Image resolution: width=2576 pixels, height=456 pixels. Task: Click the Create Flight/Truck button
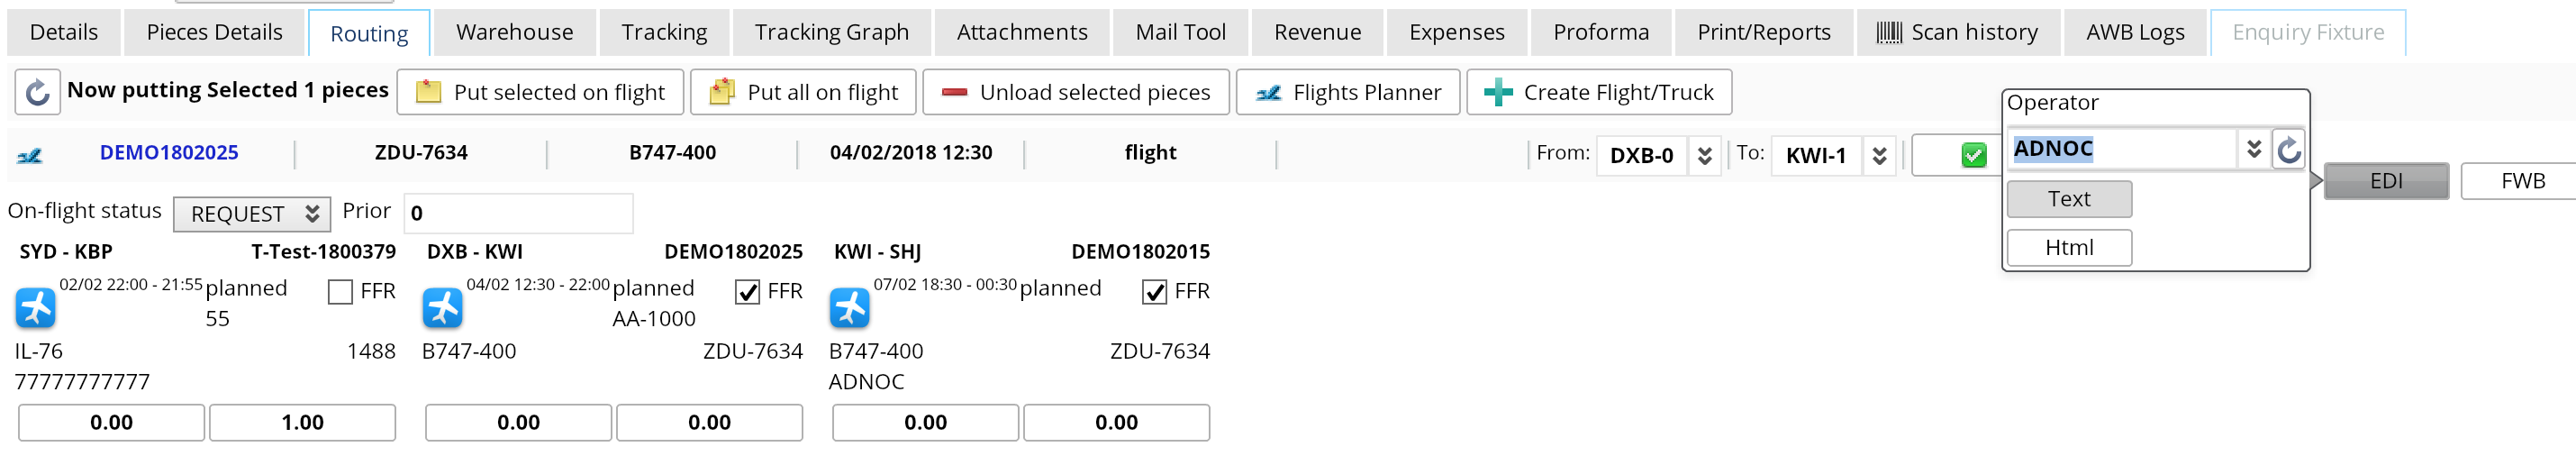coord(1598,92)
